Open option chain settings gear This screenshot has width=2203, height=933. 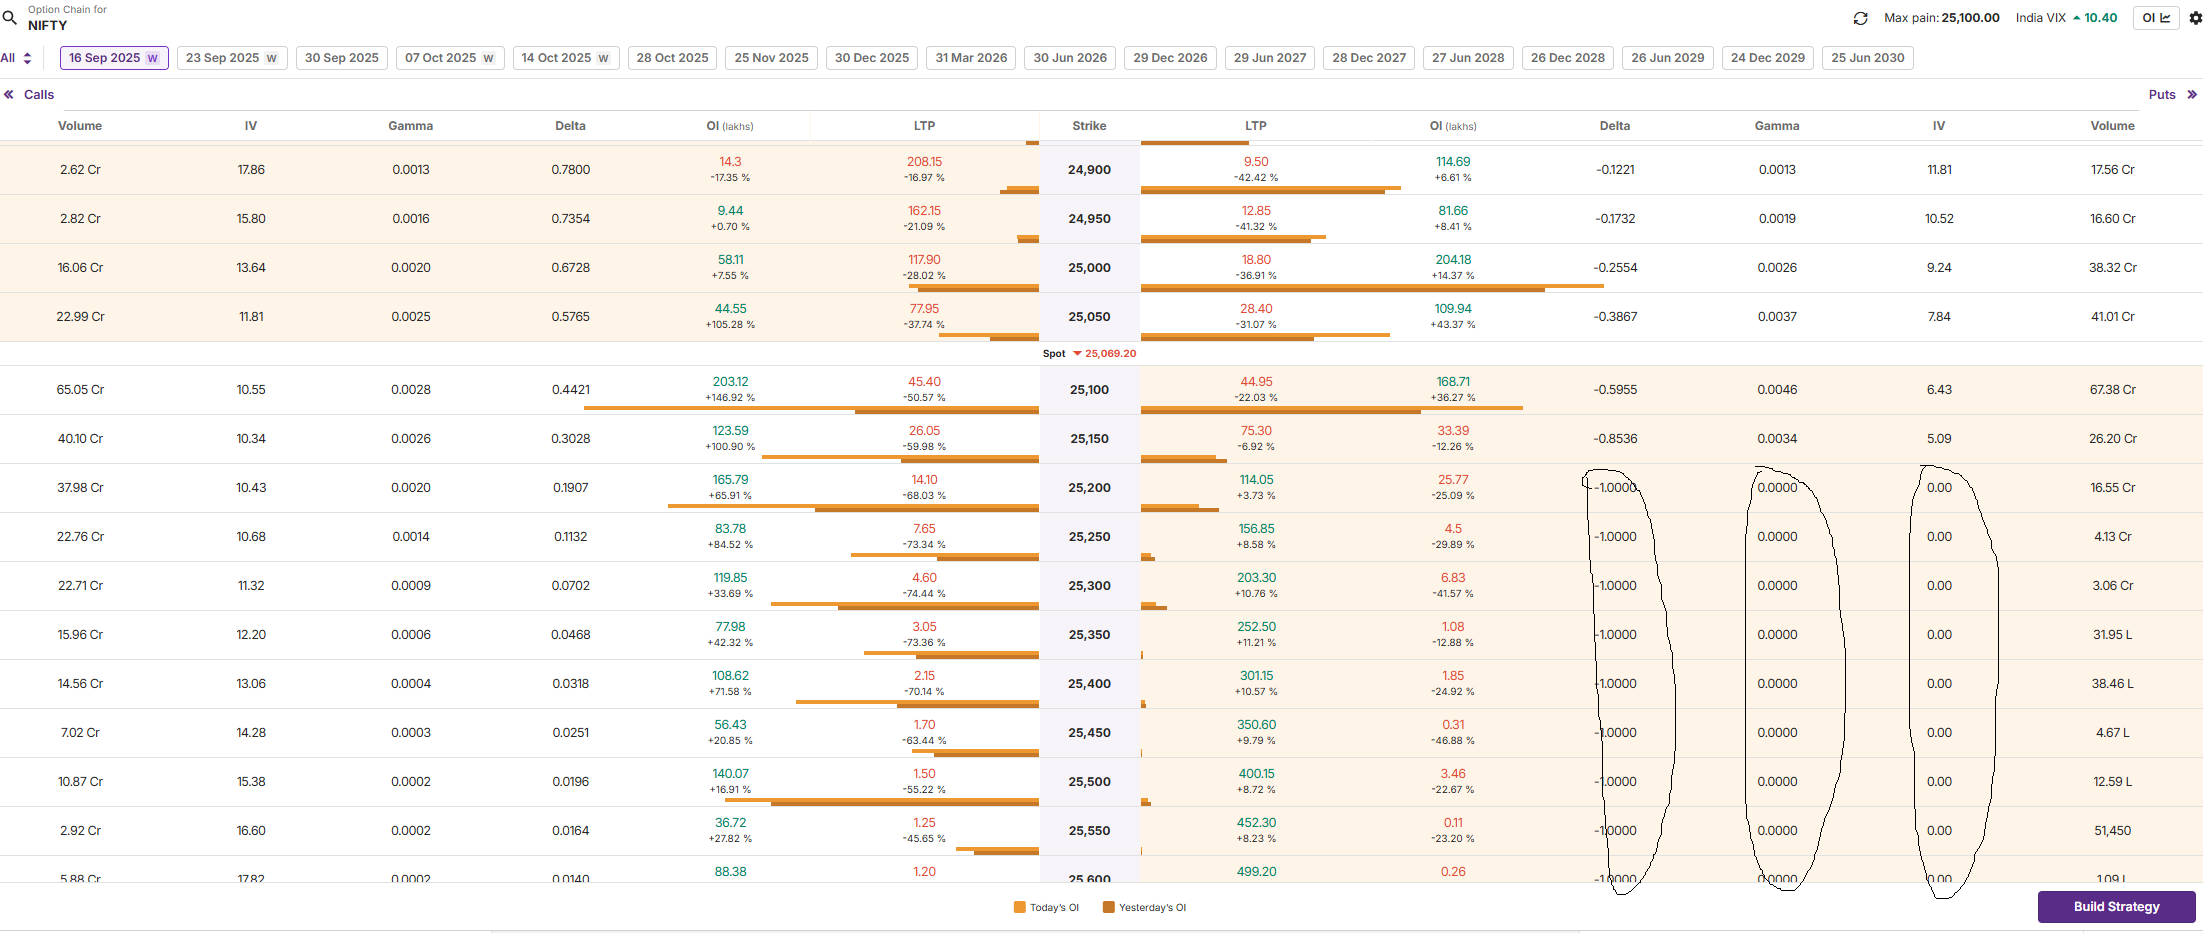point(2195,18)
